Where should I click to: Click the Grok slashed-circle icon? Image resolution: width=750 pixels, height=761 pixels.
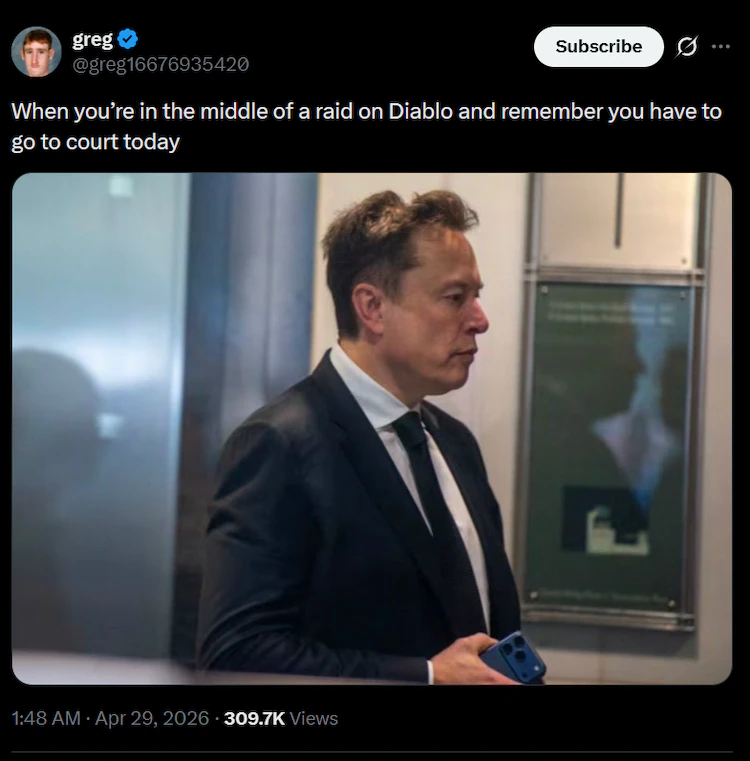click(x=687, y=47)
